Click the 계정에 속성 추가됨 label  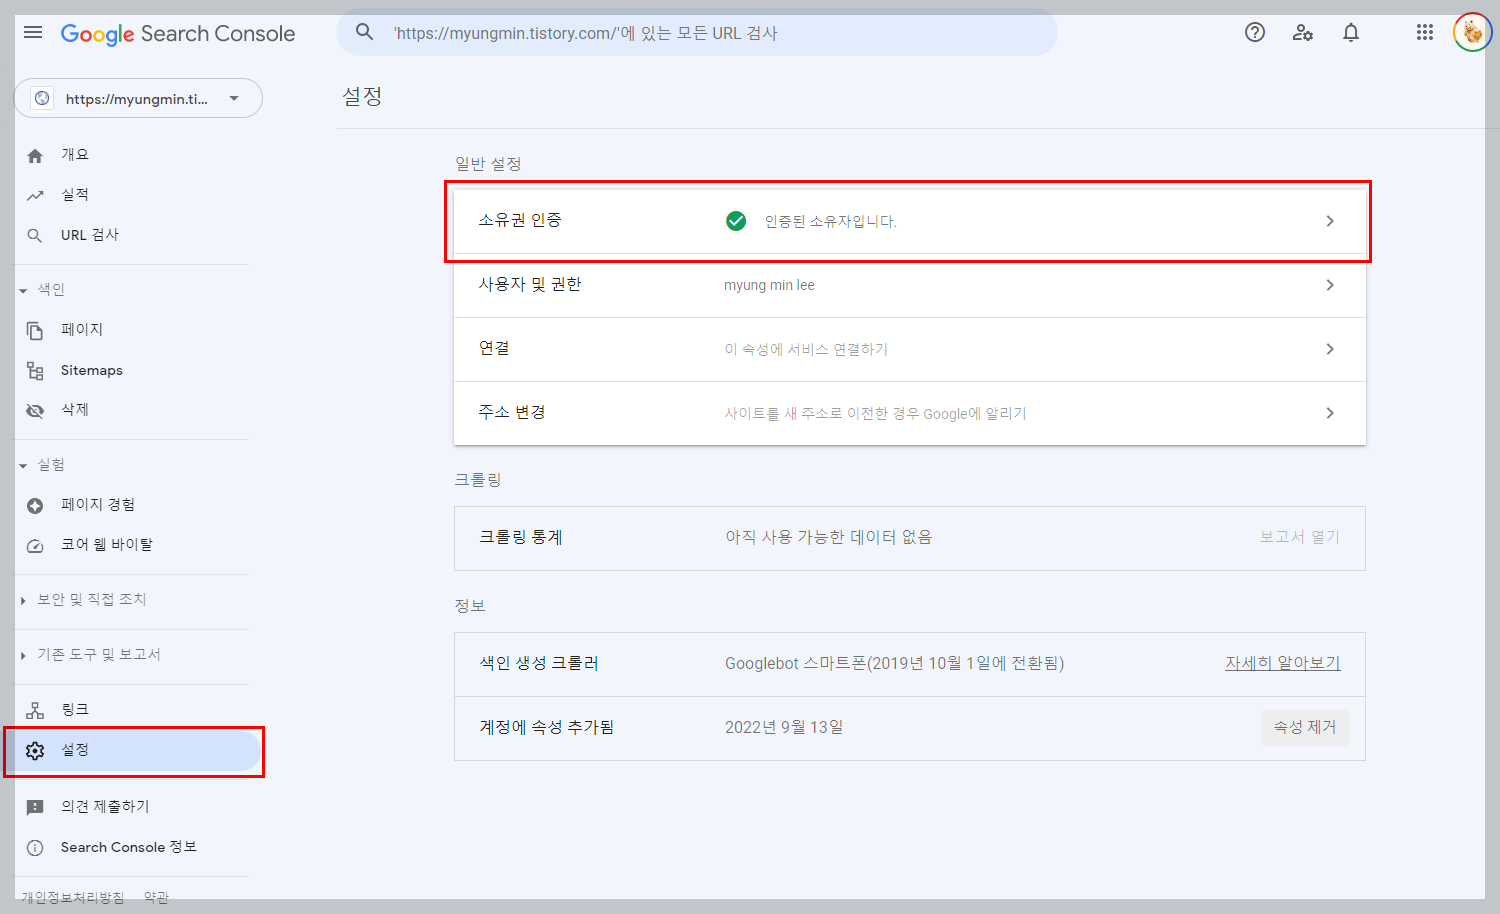tap(547, 727)
